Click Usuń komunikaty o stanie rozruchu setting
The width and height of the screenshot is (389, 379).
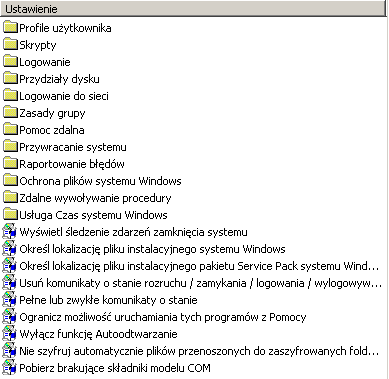(200, 283)
